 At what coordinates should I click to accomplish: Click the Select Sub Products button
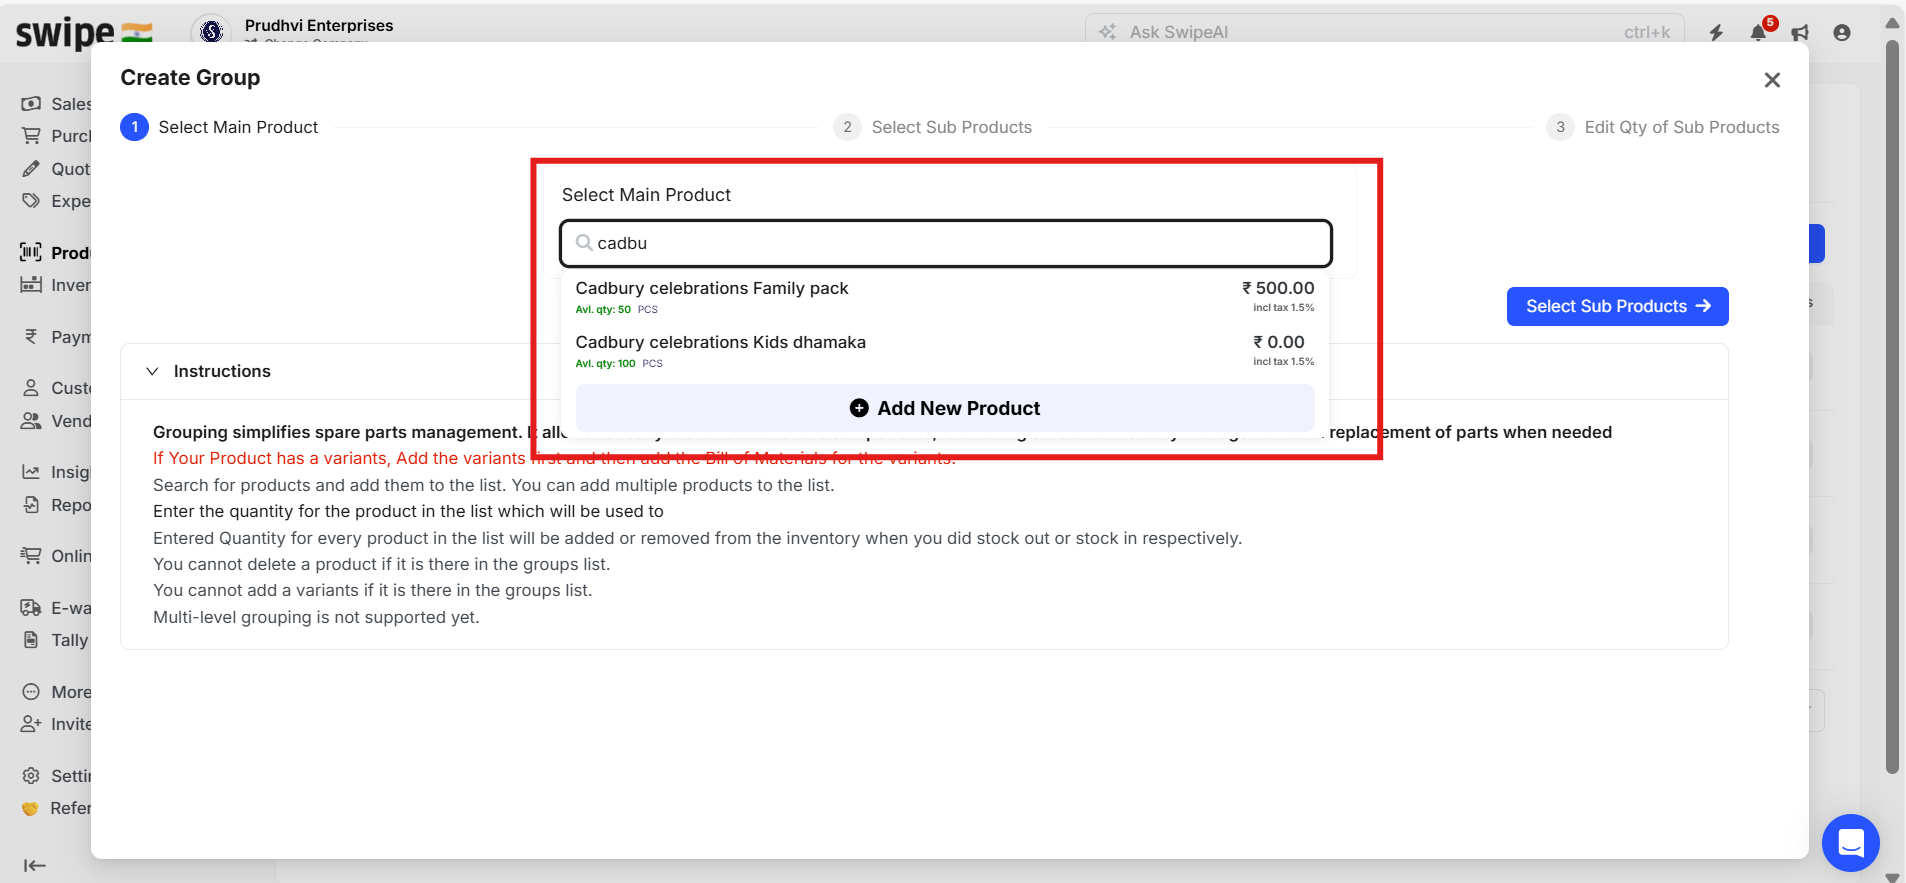(x=1617, y=306)
